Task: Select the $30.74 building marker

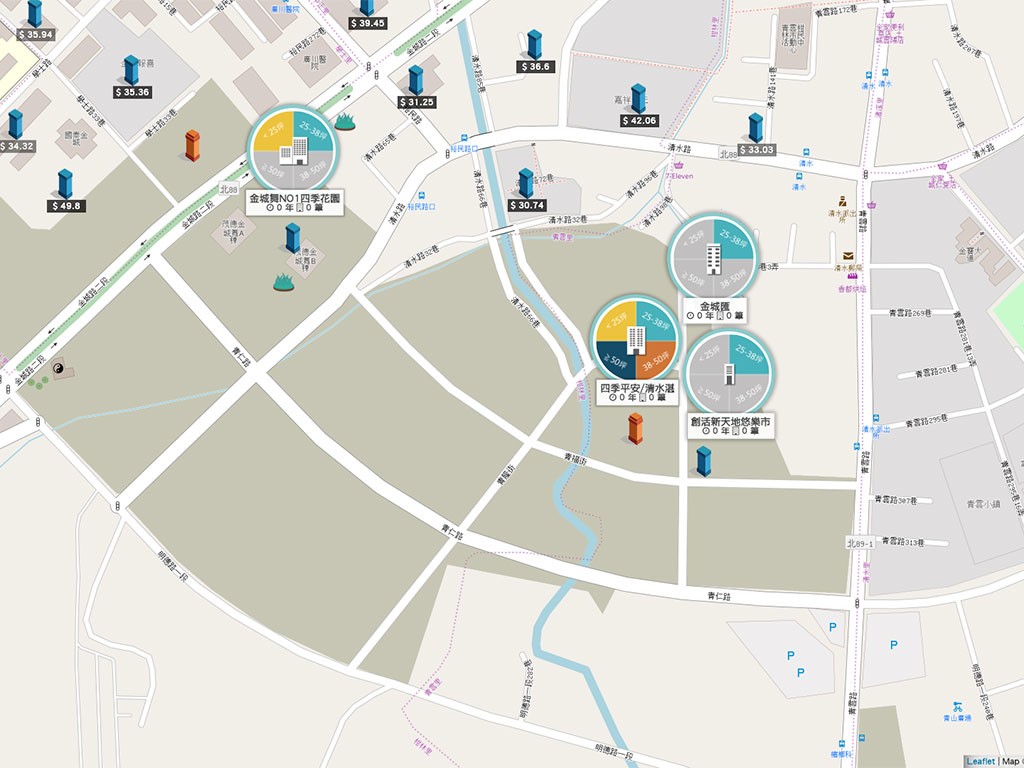Action: (x=526, y=184)
